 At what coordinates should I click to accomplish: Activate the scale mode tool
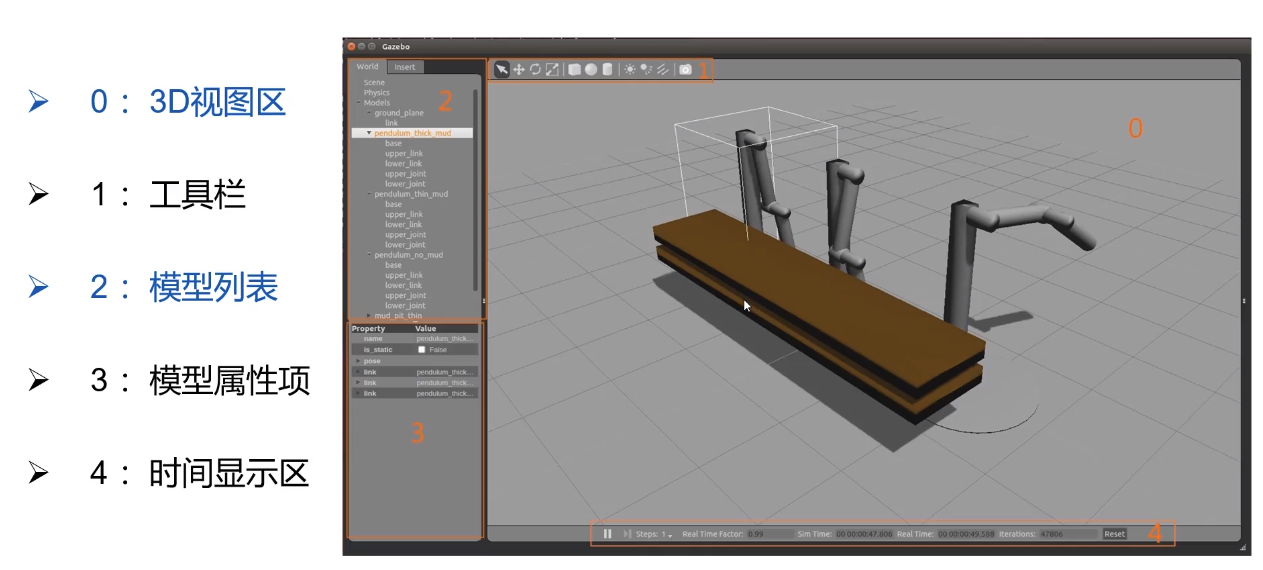coord(552,69)
